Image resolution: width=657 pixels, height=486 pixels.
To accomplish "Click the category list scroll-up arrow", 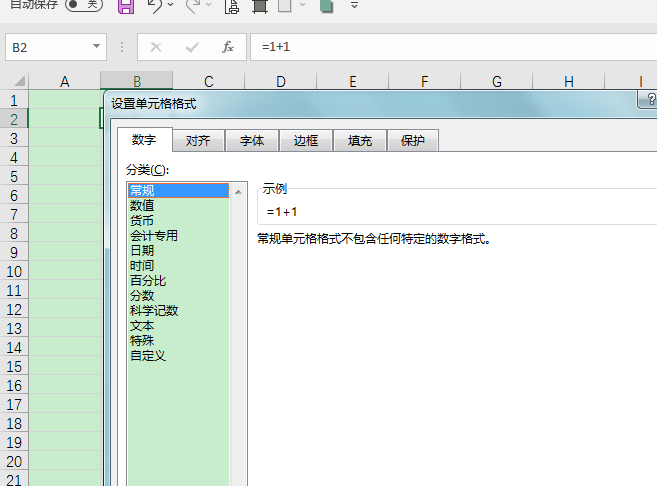I will [x=238, y=192].
